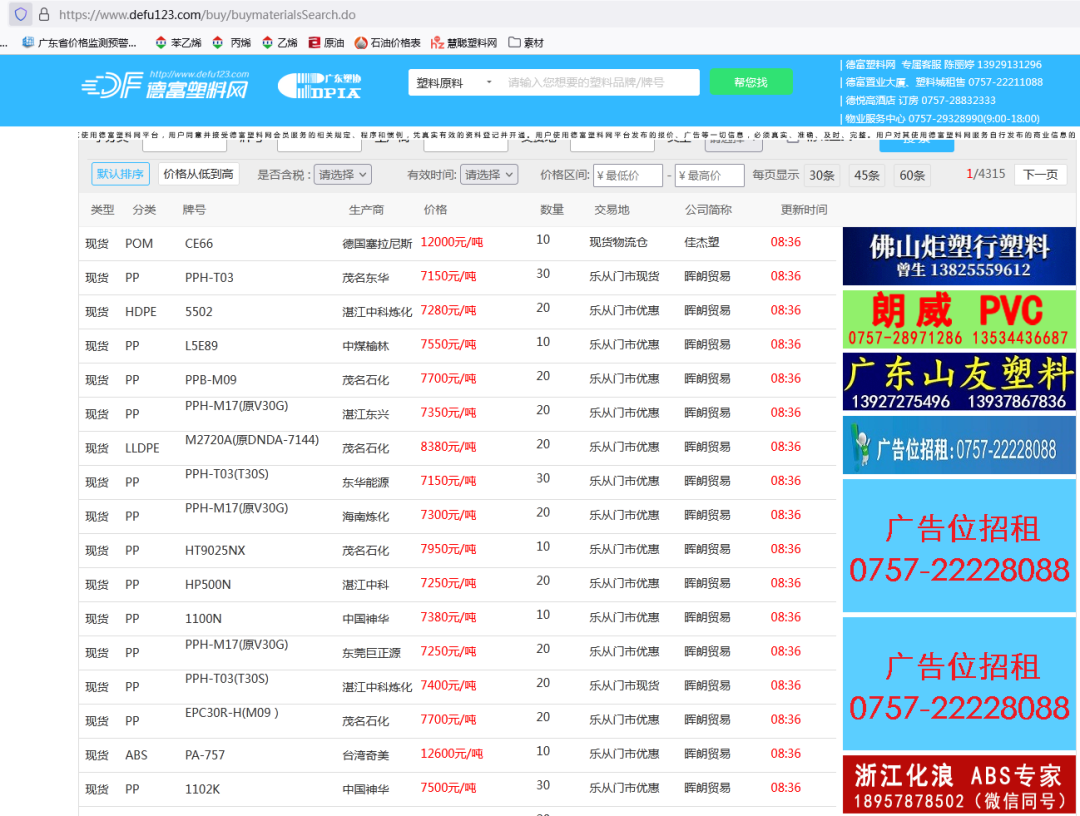Screen dimensions: 1080x816
Task: Open the 石油价格表 bookmark
Action: point(388,43)
